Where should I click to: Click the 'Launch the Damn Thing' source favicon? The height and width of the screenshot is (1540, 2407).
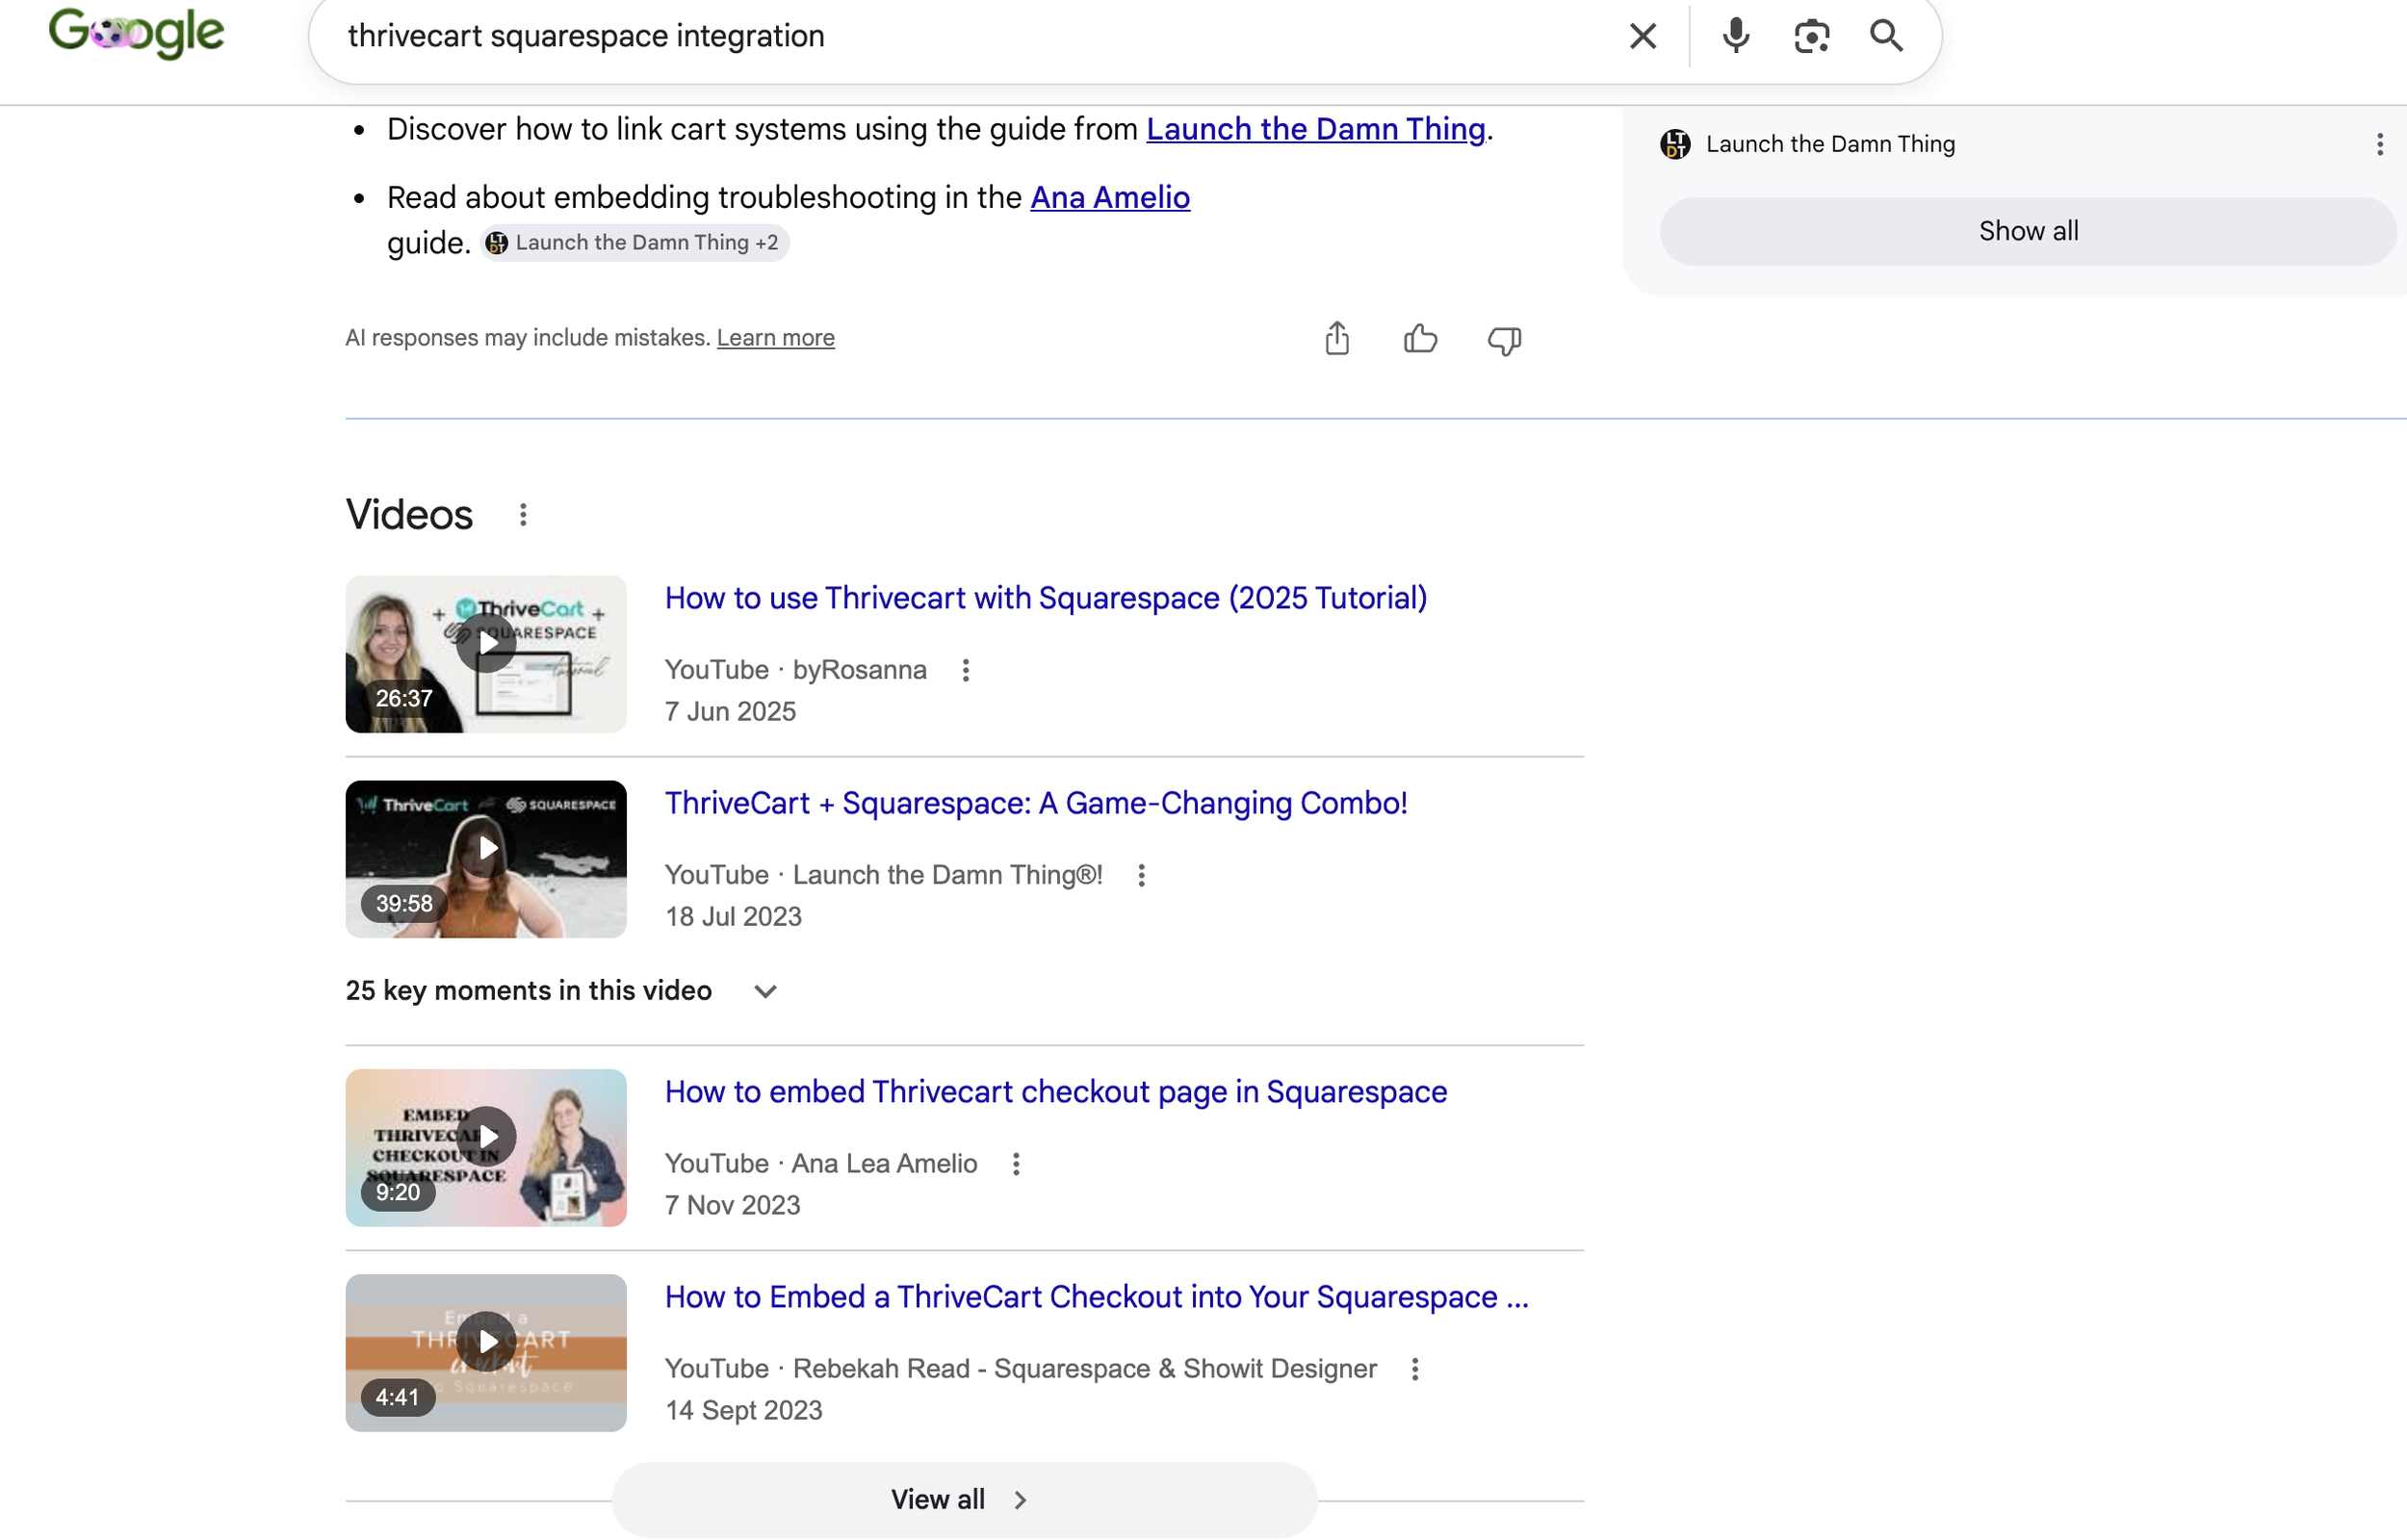click(x=1675, y=145)
